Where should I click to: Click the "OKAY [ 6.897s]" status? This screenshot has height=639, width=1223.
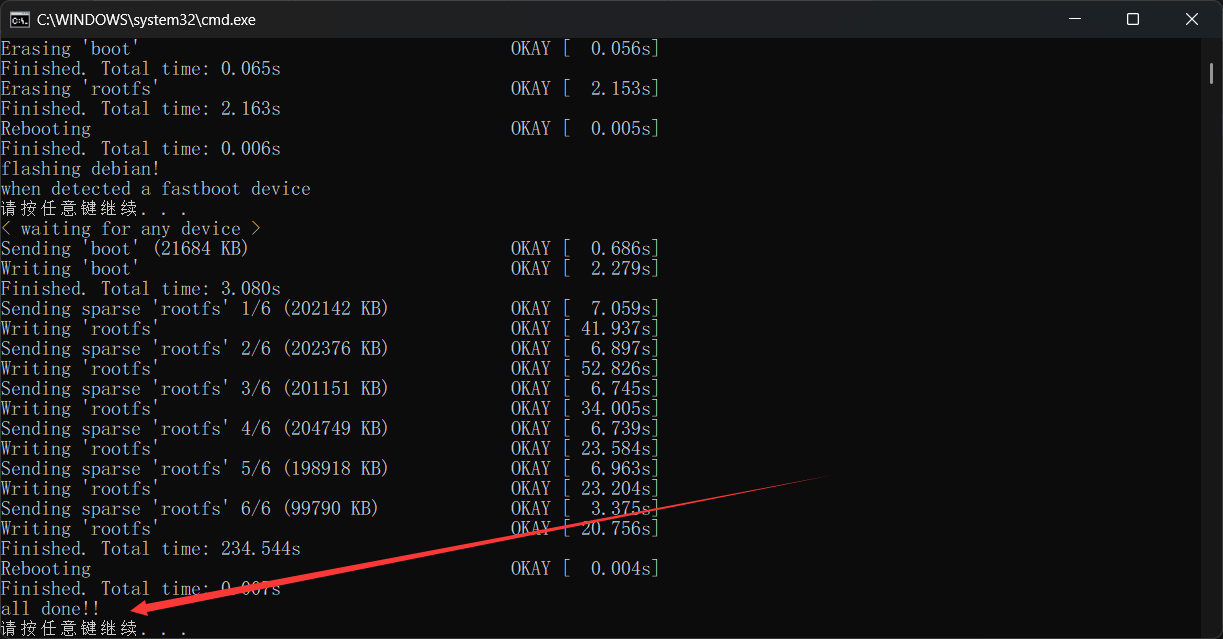click(585, 349)
